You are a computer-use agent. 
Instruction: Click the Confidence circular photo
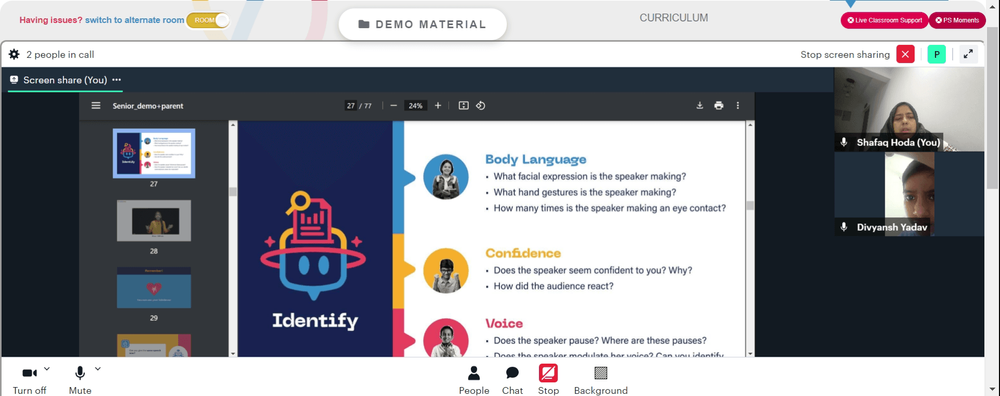[446, 271]
